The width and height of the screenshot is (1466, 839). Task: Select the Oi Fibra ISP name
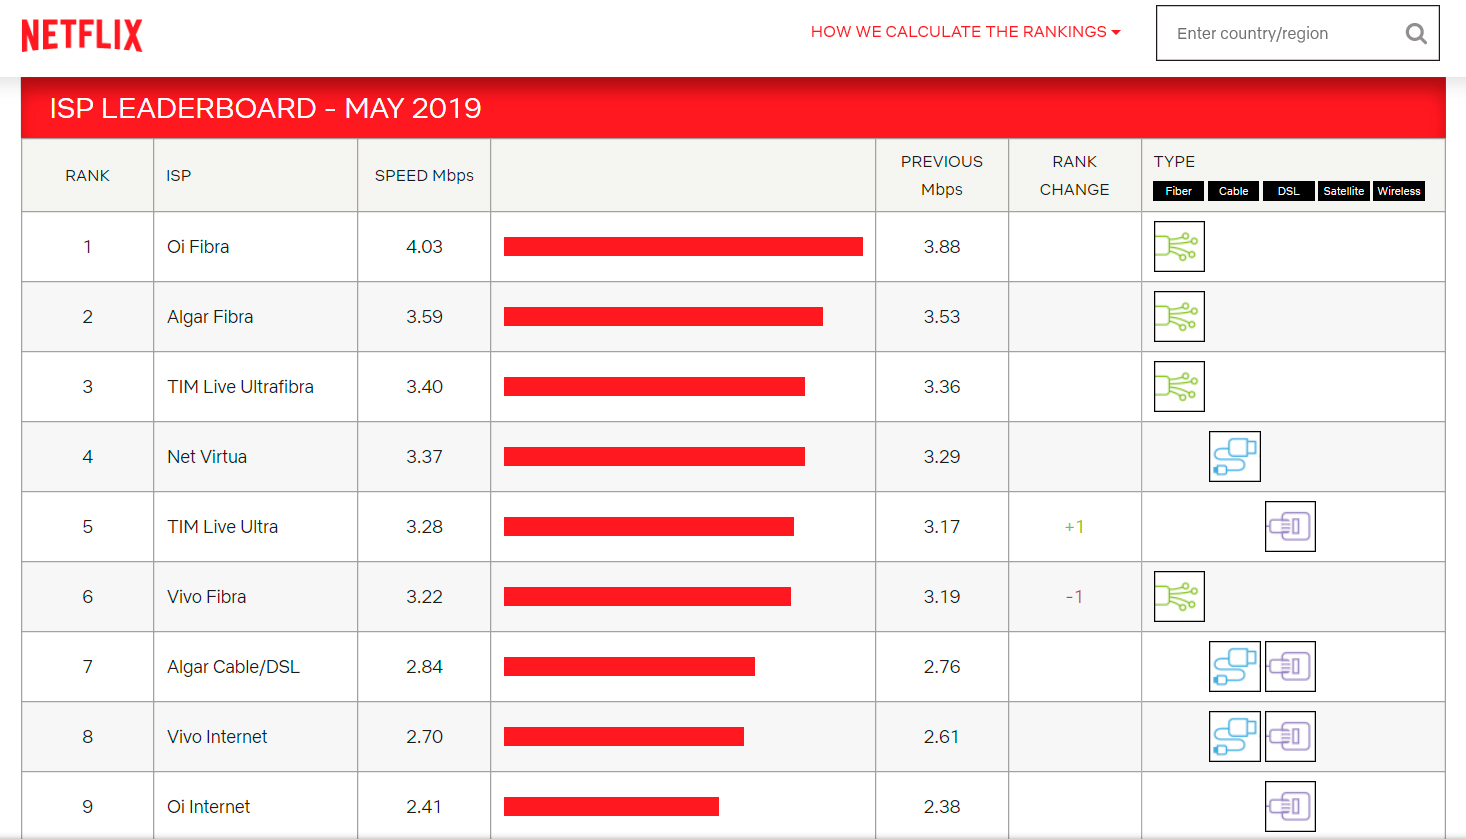pyautogui.click(x=198, y=246)
